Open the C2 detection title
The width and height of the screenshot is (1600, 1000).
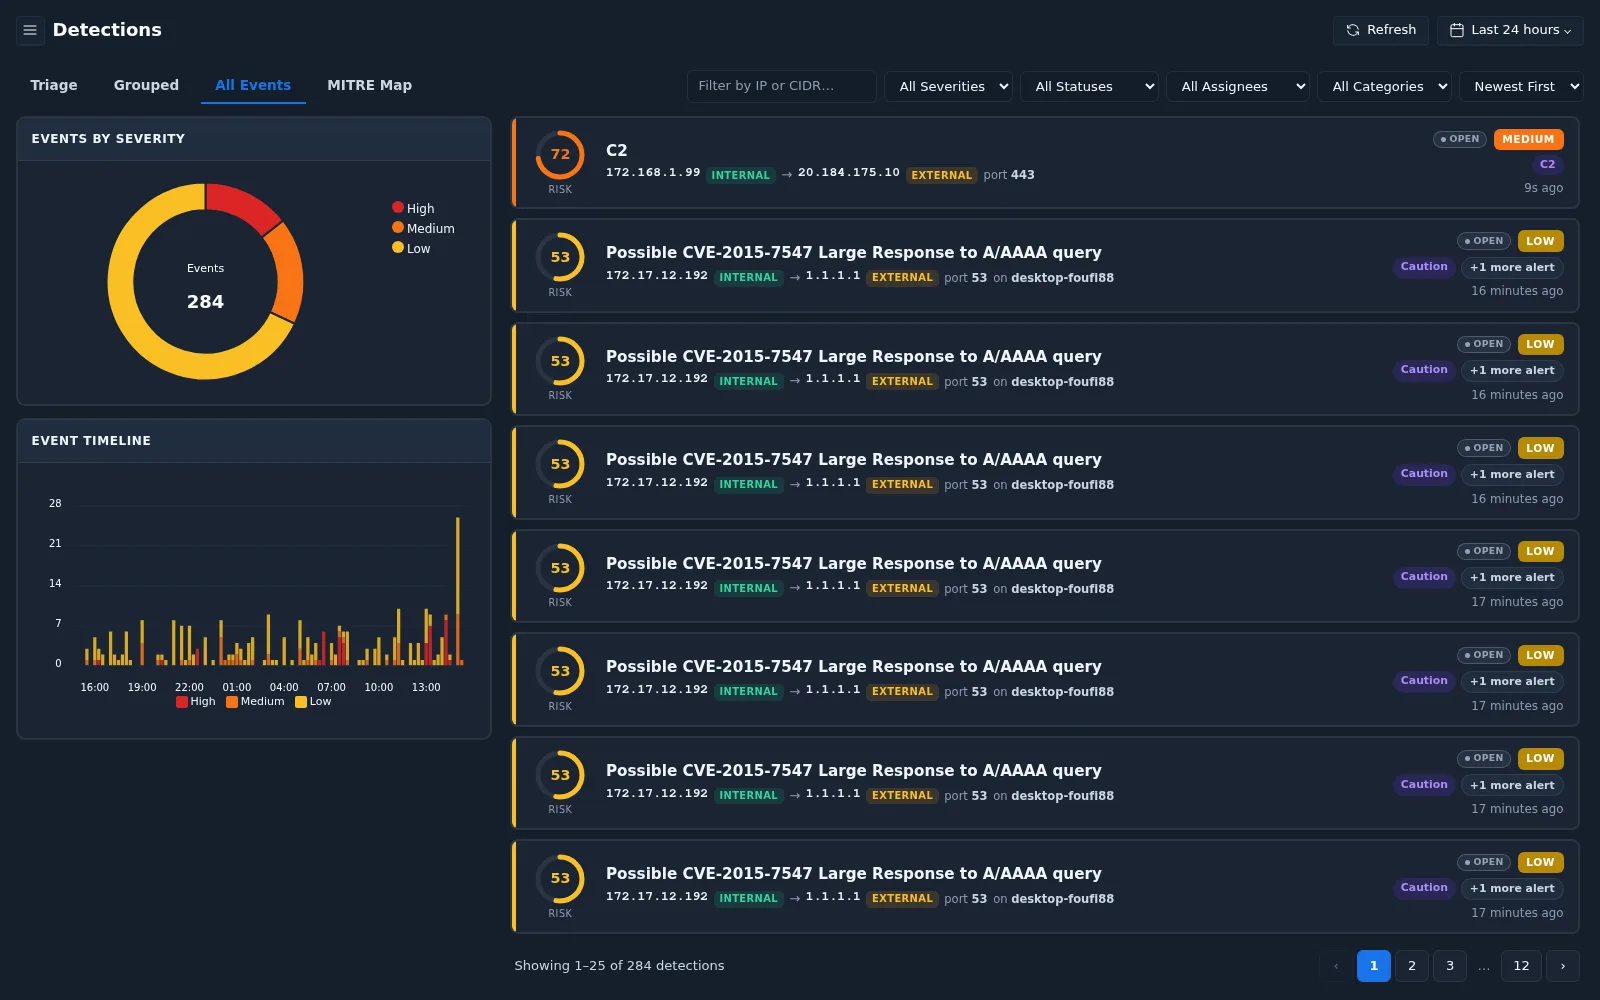tap(616, 150)
